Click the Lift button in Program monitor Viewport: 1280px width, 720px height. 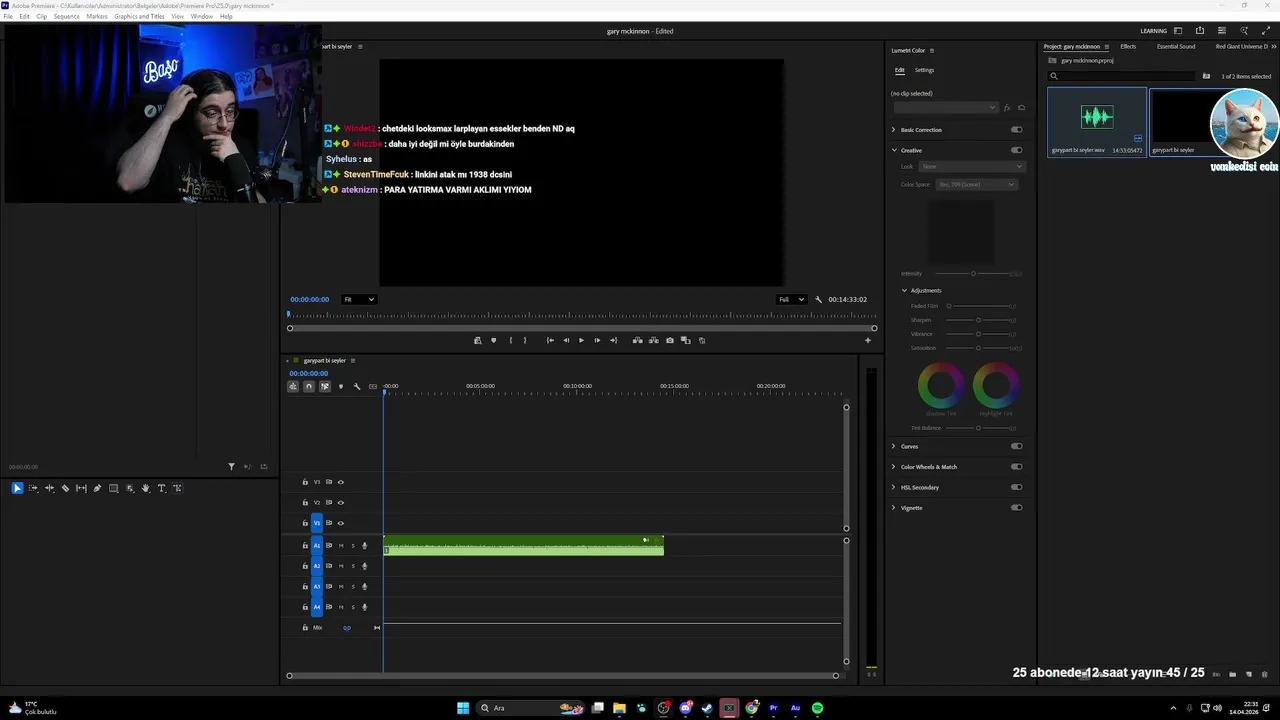(x=638, y=340)
